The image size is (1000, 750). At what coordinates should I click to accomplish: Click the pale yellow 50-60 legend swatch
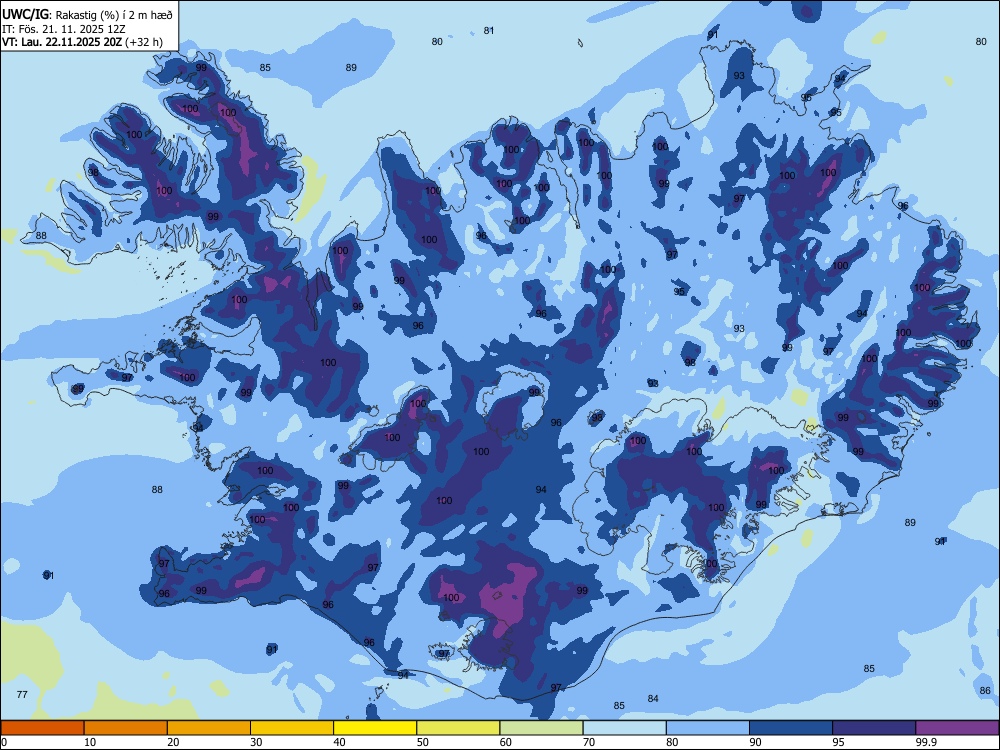pos(458,728)
